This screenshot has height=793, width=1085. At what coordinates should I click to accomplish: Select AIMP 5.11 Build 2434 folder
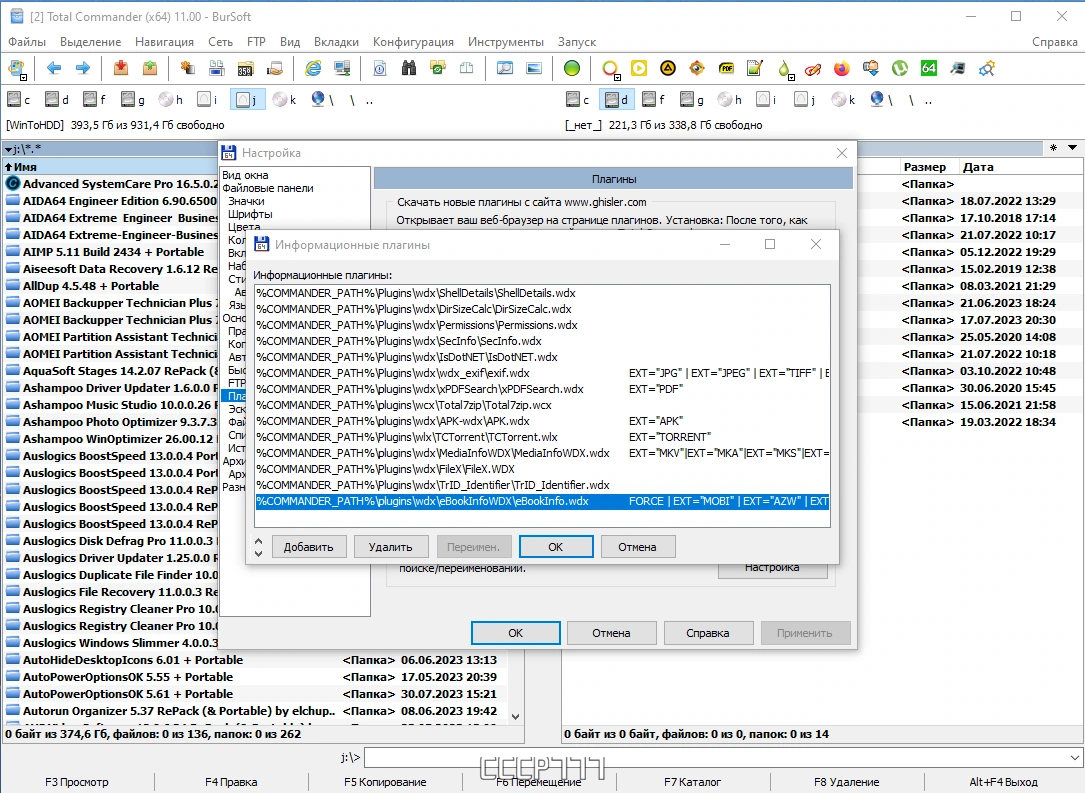coord(112,252)
